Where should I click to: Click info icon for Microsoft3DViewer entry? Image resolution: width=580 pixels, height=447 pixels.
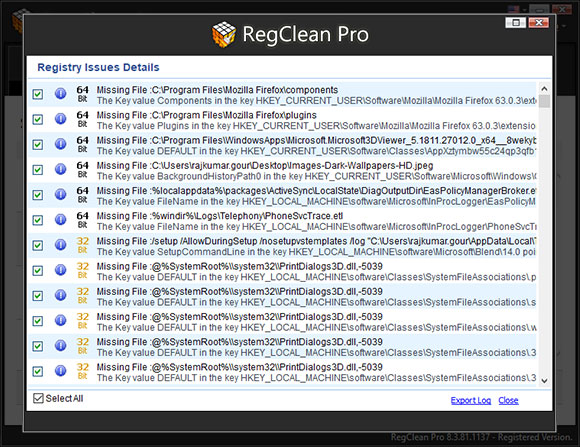61,144
